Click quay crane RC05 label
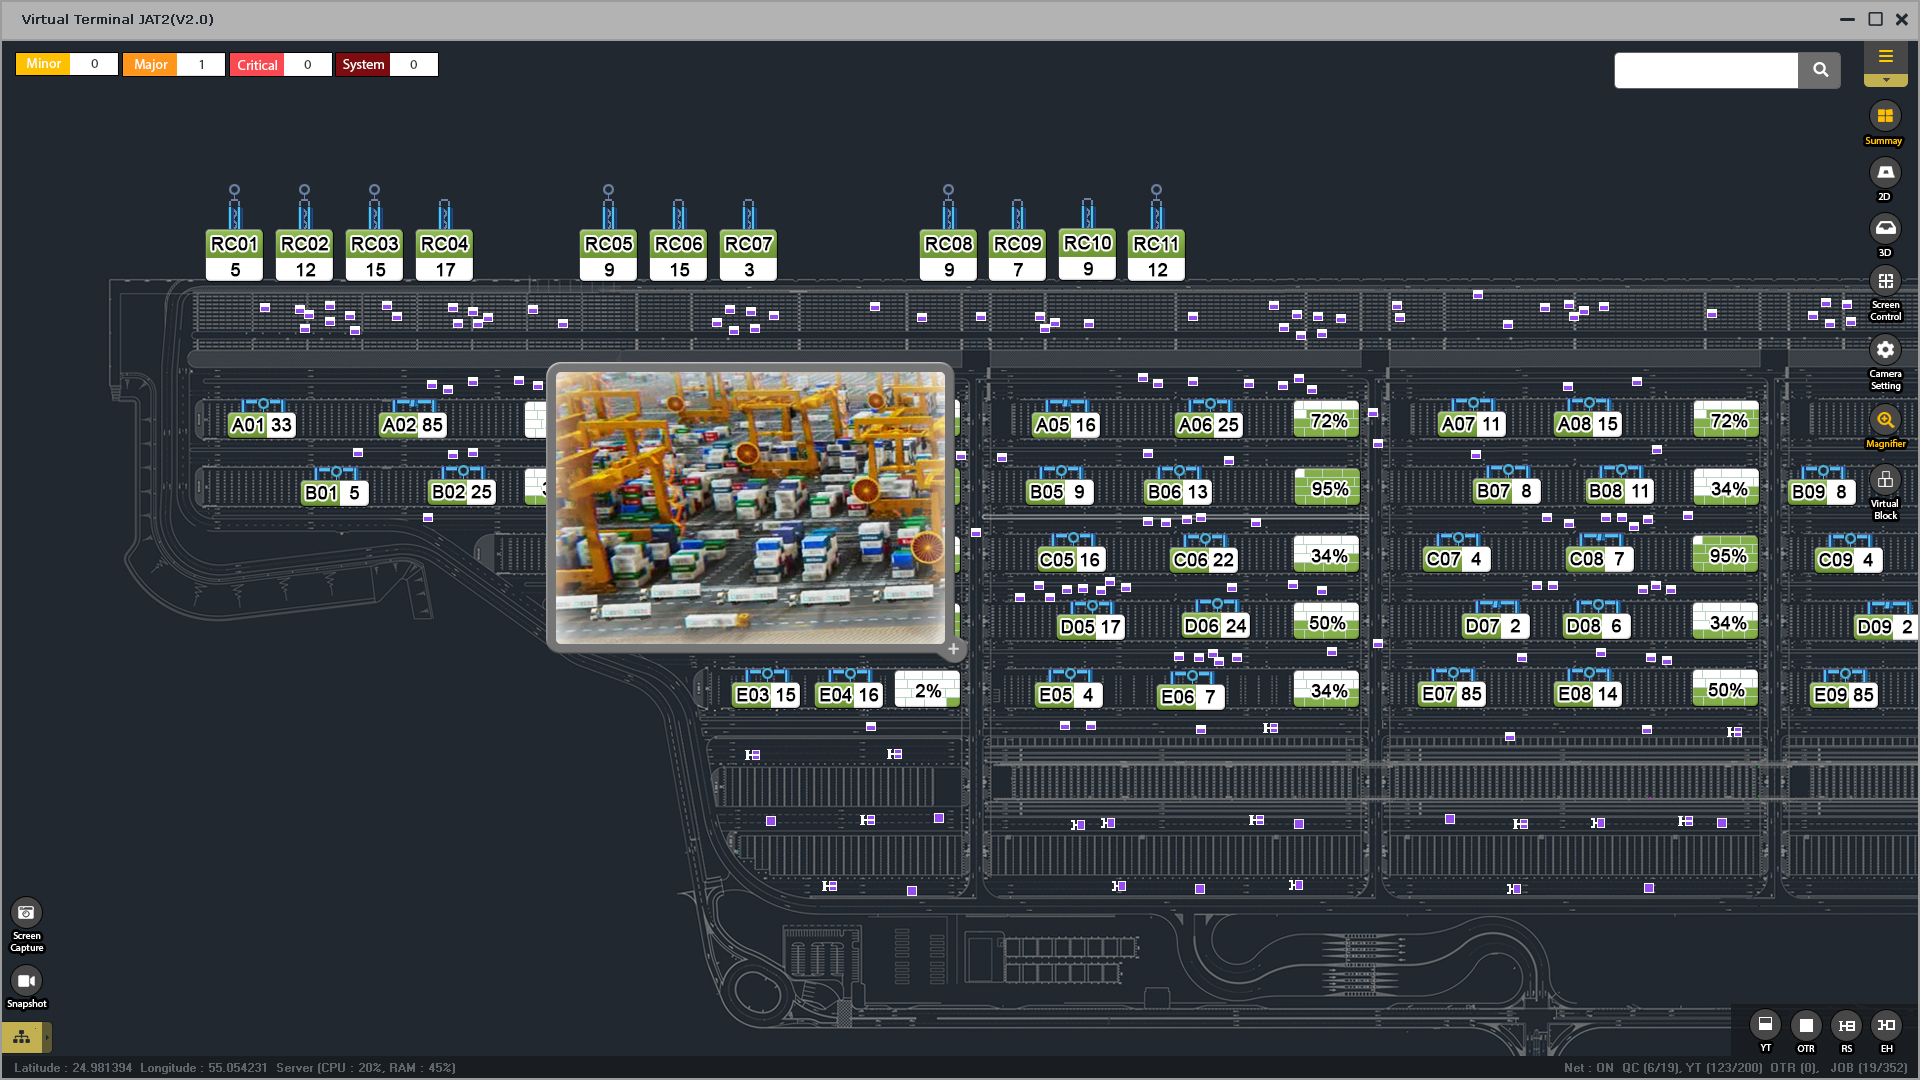The image size is (1920, 1080). click(608, 244)
